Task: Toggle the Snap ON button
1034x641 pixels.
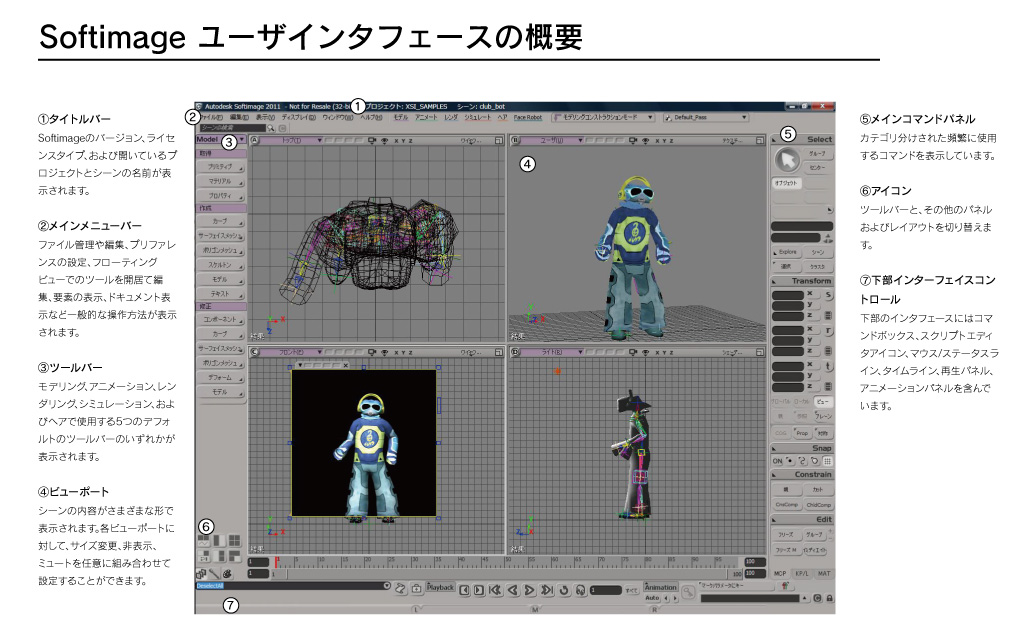Action: [779, 461]
